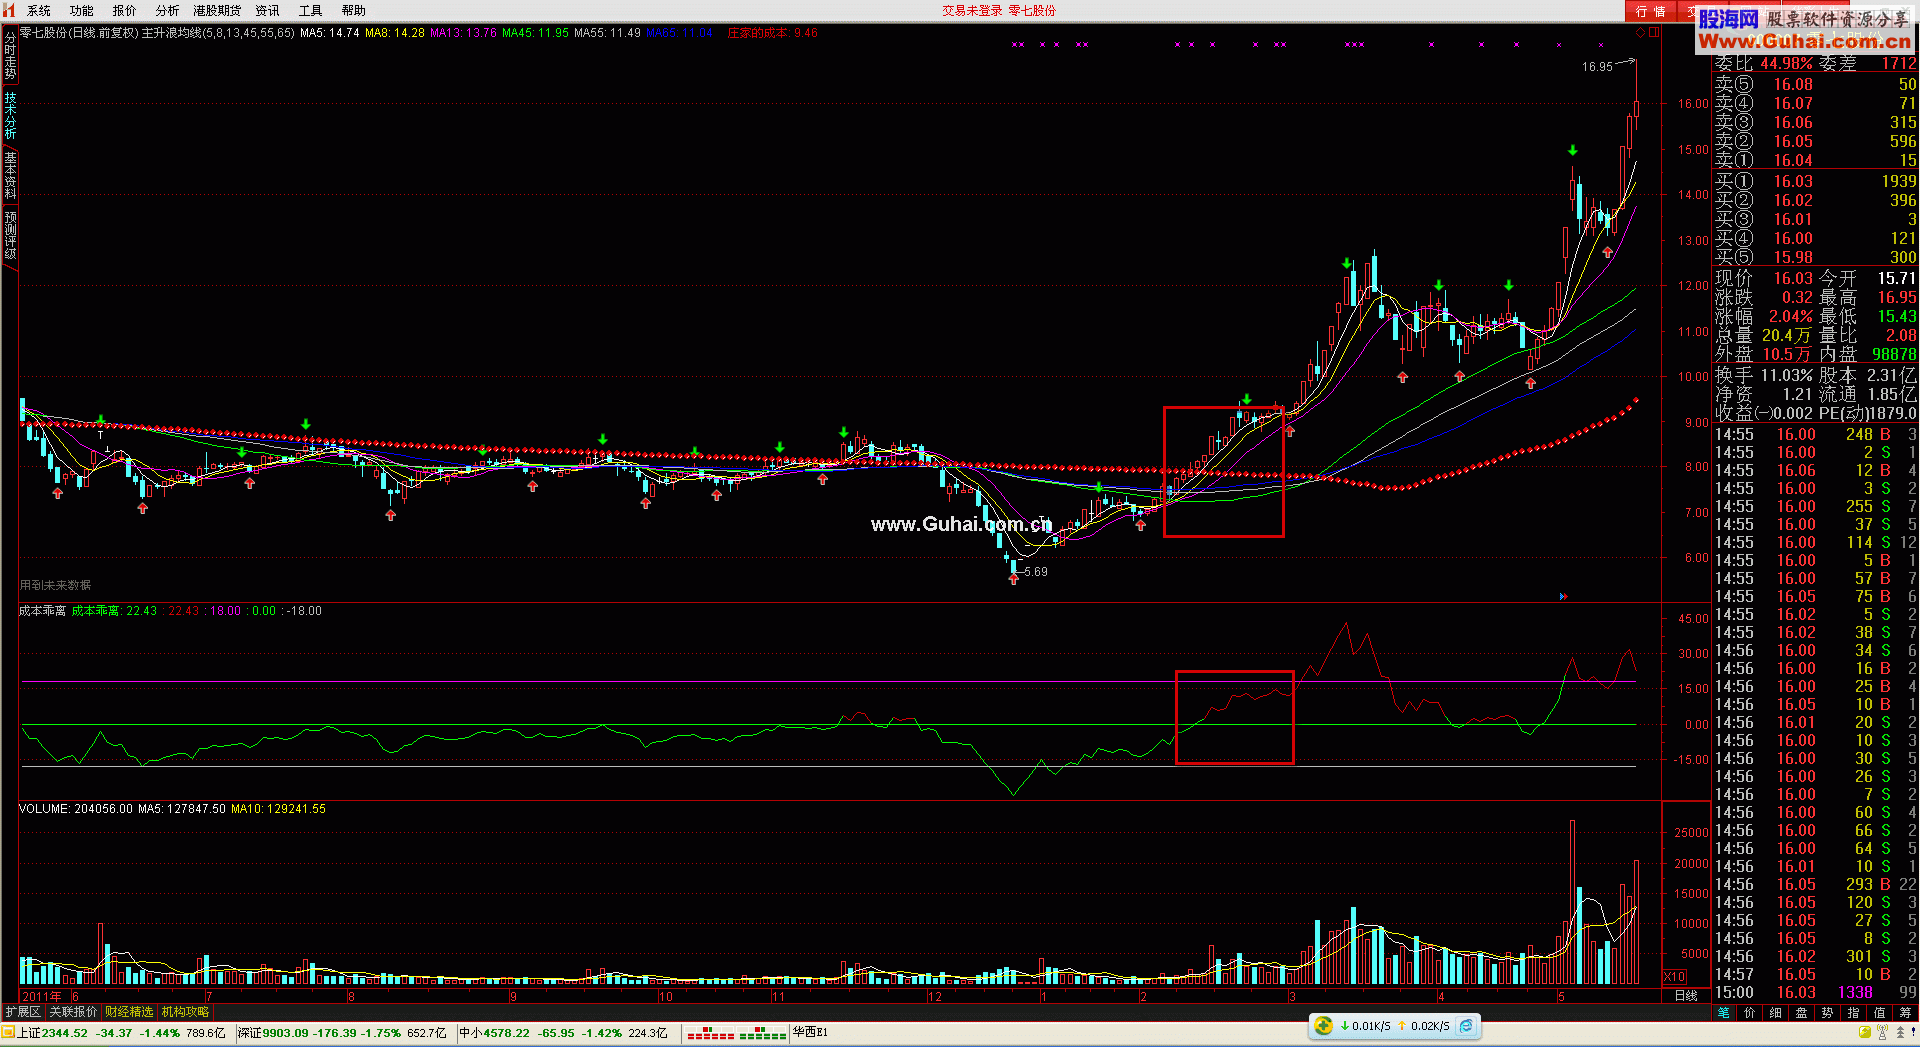Screen dimensions: 1920x1047
Task: Click the 成本乖离 indicator label
Action: tap(42, 611)
